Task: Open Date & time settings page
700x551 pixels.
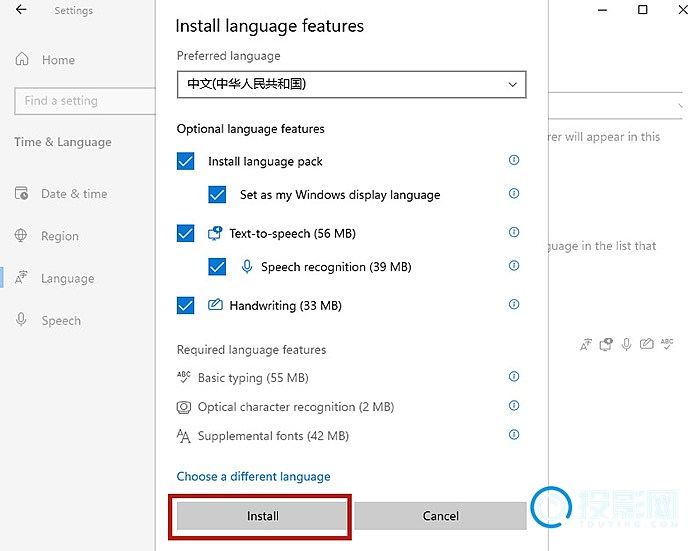Action: pyautogui.click(x=73, y=194)
